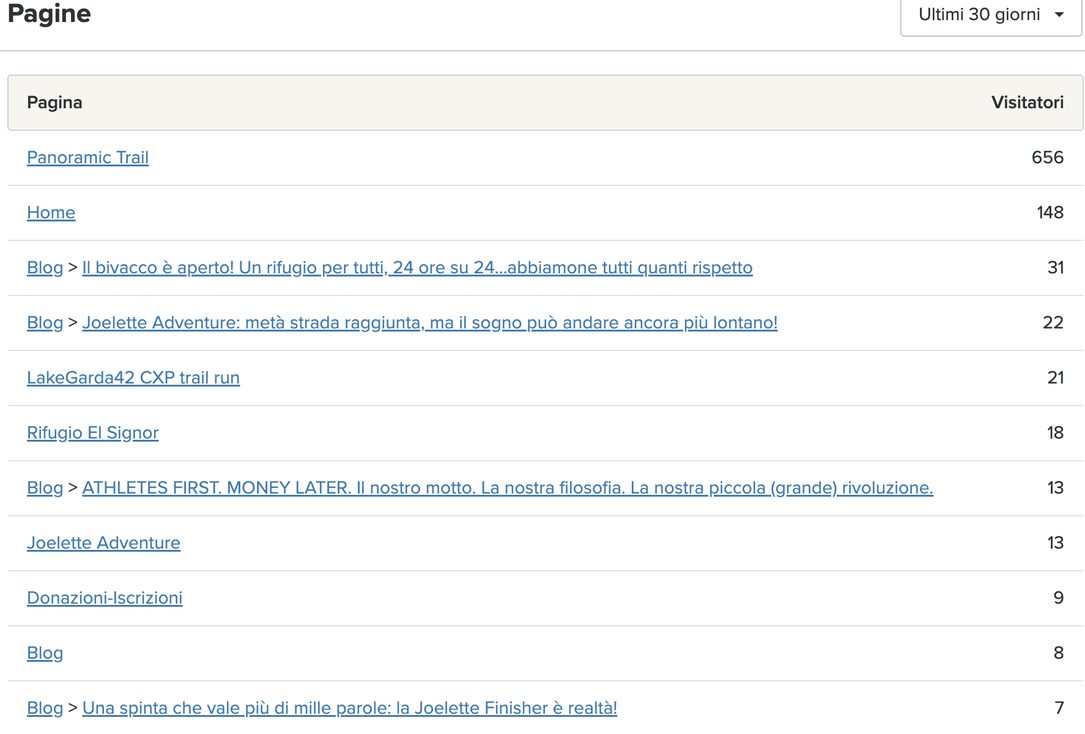Select visitor count 656 for Panoramic Trail
The image size is (1085, 734).
pos(1048,158)
